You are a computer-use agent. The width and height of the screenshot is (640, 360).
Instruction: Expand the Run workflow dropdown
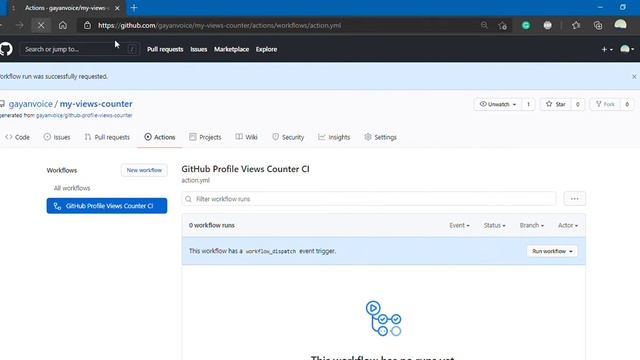click(x=552, y=251)
